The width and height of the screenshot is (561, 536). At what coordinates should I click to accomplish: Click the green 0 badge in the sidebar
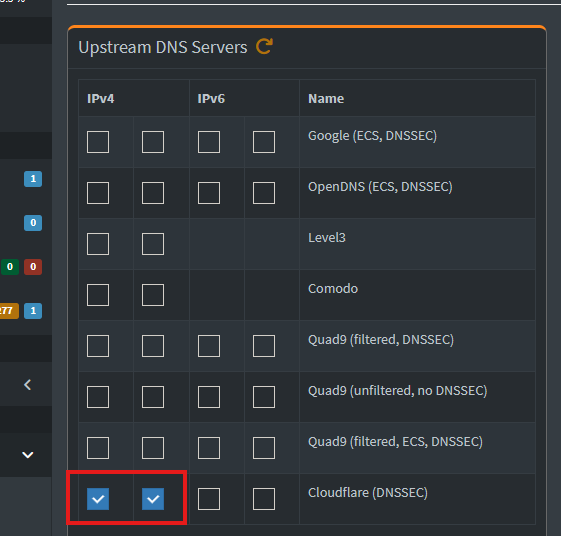[x=10, y=267]
